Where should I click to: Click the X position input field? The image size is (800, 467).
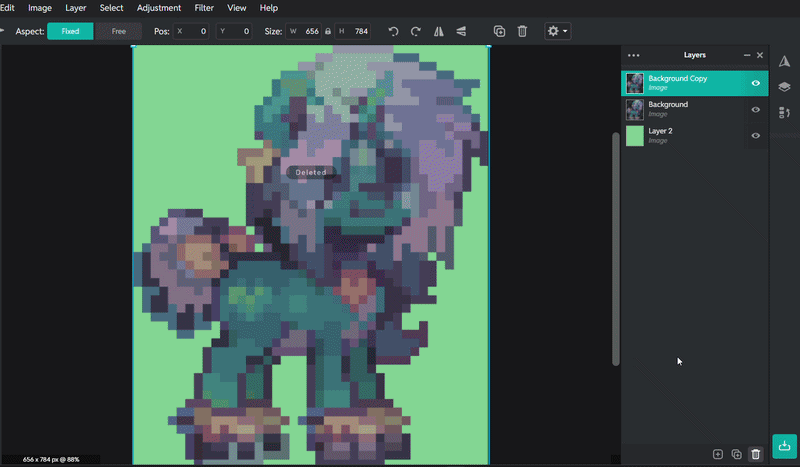(191, 31)
